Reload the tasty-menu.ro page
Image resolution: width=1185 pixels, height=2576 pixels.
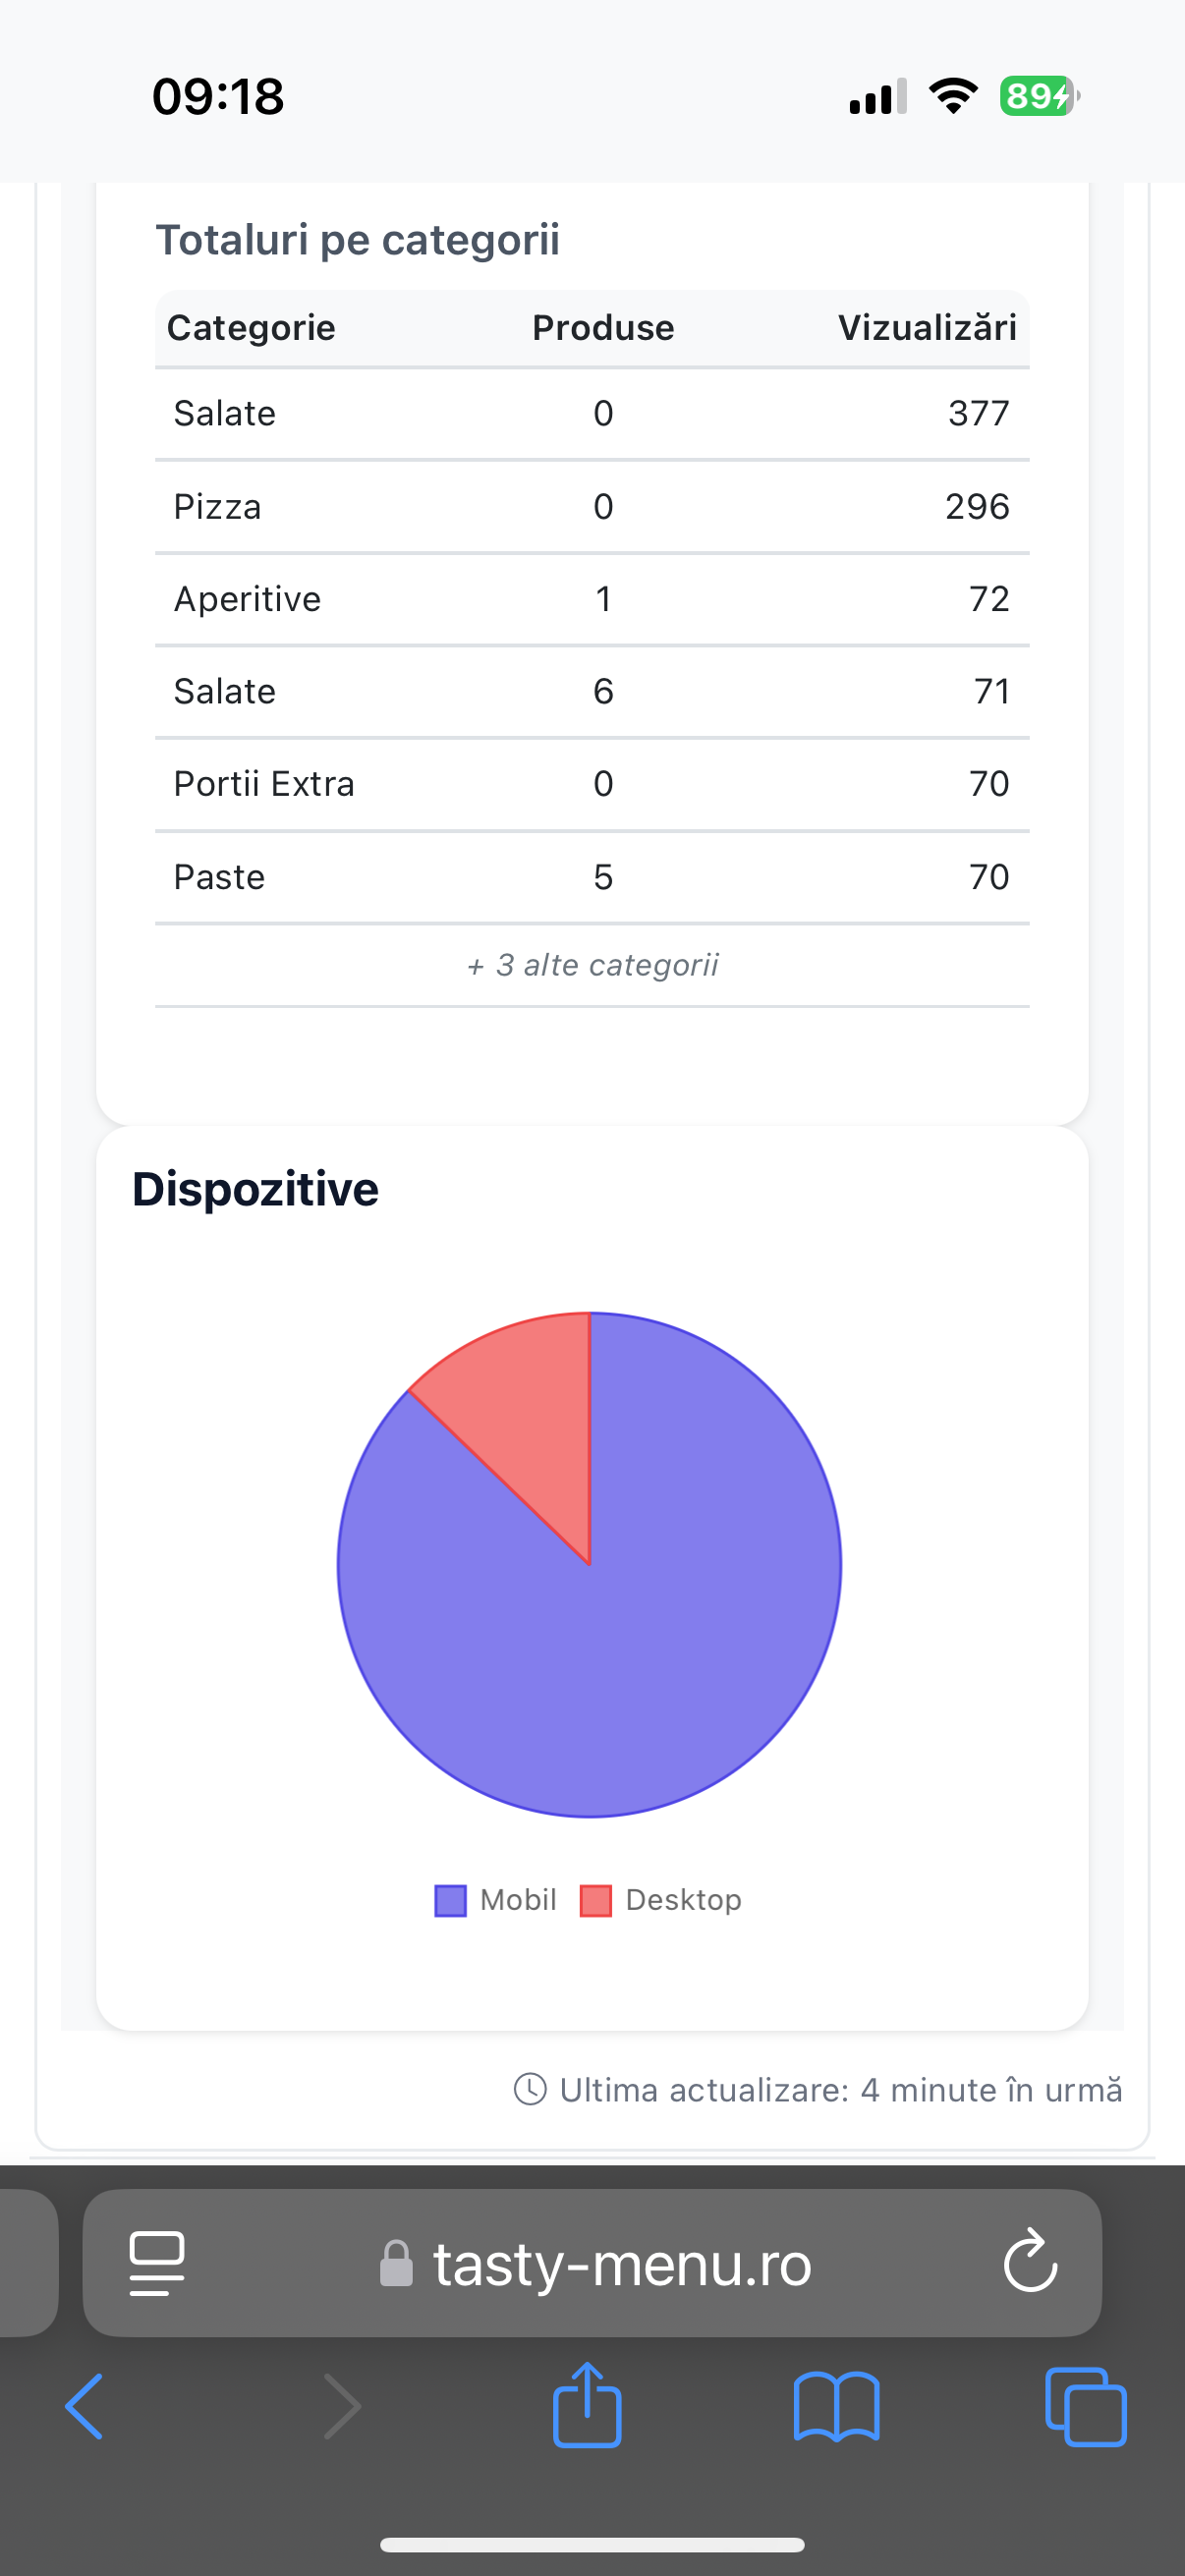[x=1030, y=2262]
